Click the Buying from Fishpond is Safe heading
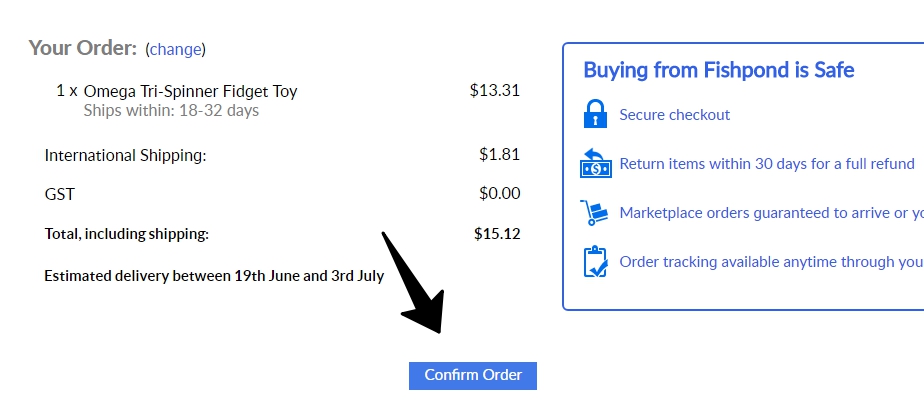 pos(718,70)
